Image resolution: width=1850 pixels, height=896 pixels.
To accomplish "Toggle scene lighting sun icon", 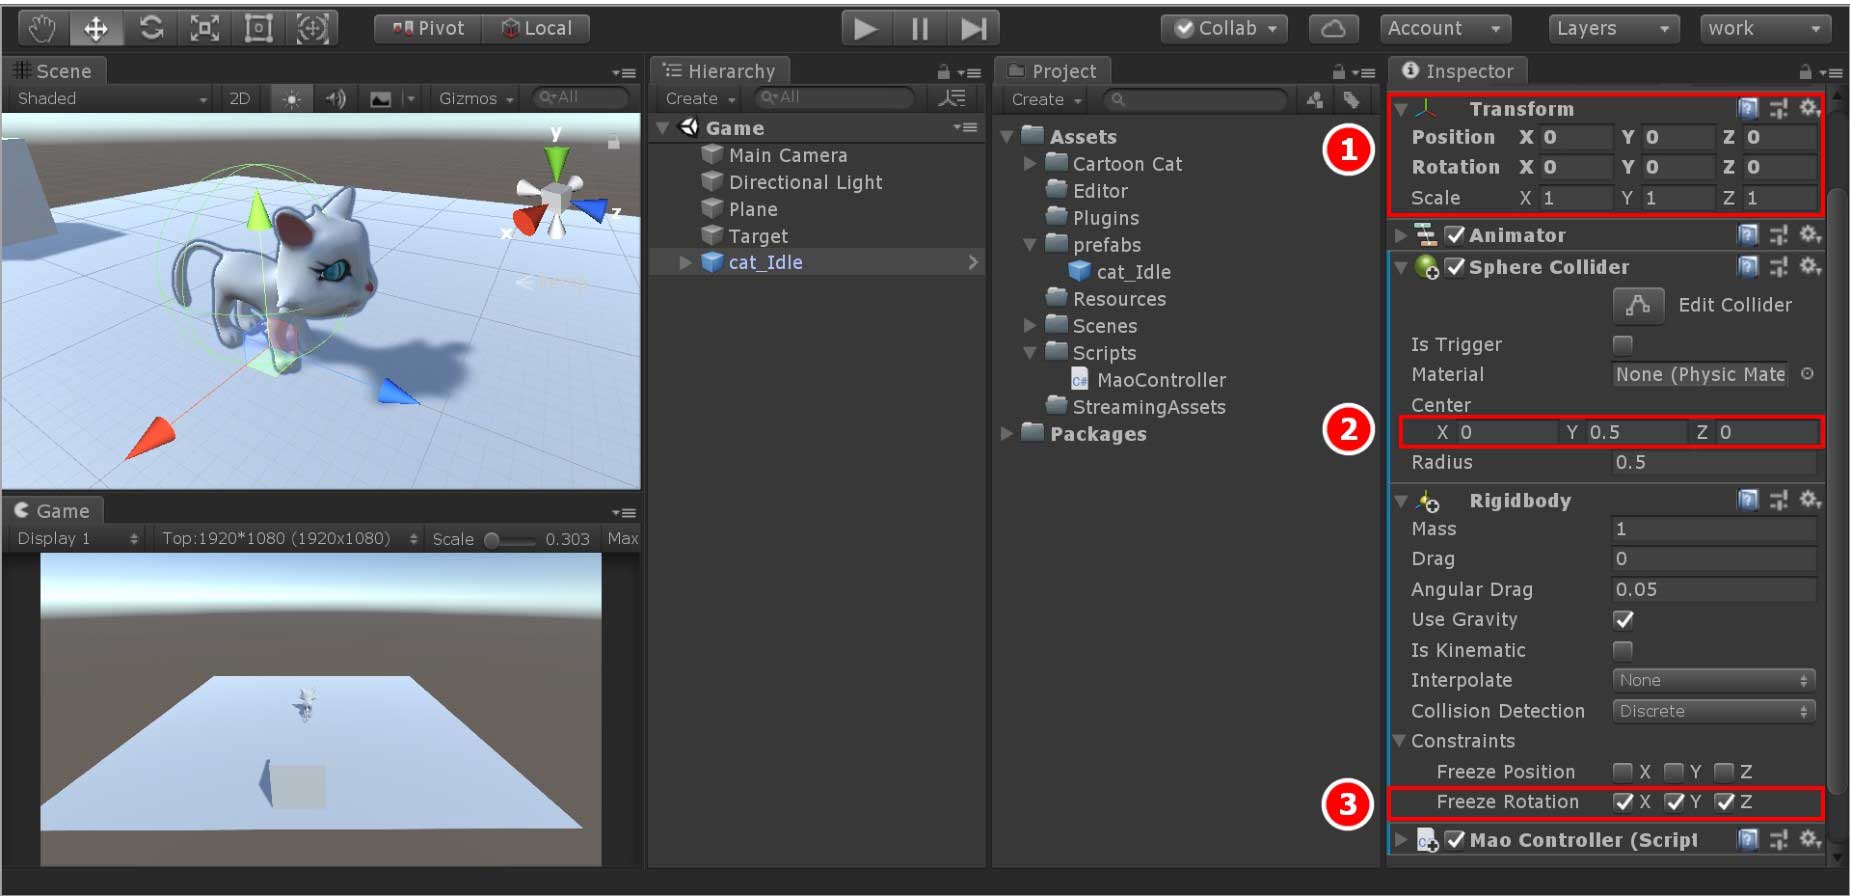I will pos(291,98).
